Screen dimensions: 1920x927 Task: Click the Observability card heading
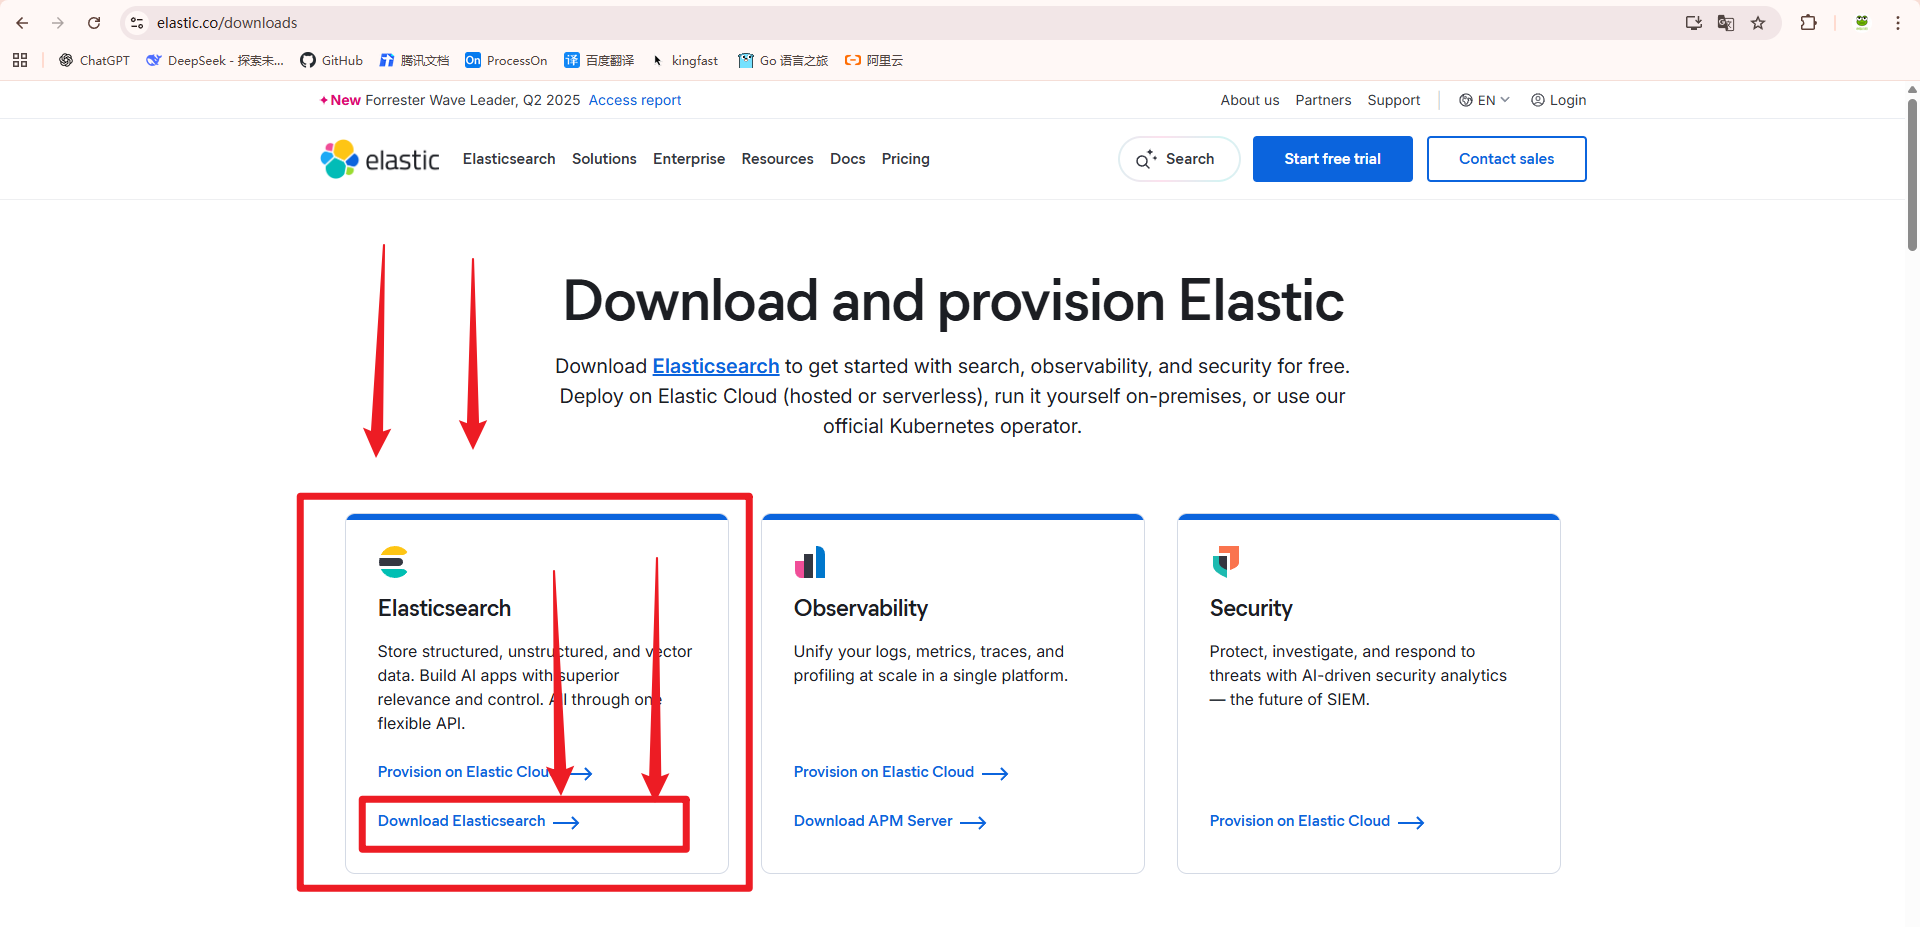coord(861,608)
